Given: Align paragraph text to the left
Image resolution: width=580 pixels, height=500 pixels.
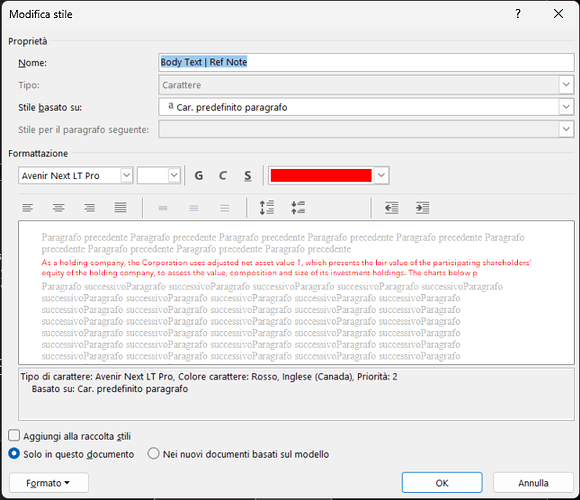Looking at the screenshot, I should 28,208.
